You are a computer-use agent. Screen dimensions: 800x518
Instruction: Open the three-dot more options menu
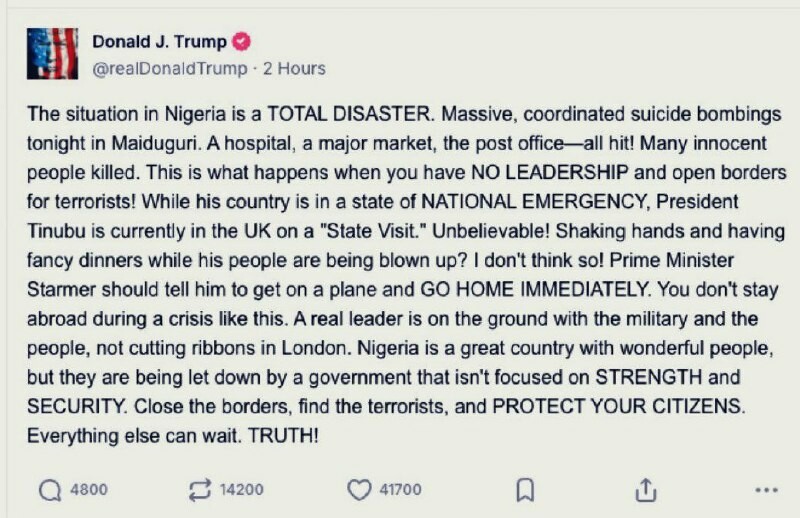pyautogui.click(x=766, y=489)
